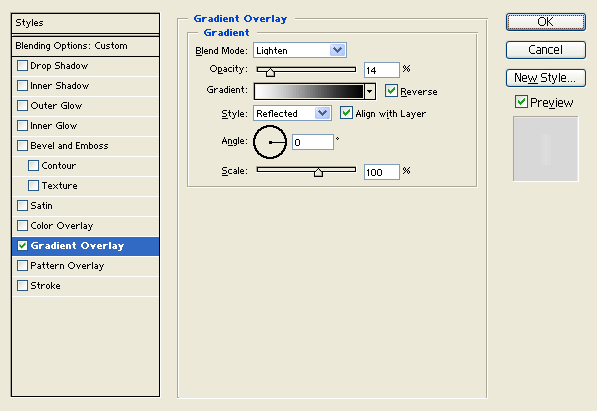The height and width of the screenshot is (411, 597).
Task: Enable the Inner Shadow checkbox
Action: (x=22, y=86)
